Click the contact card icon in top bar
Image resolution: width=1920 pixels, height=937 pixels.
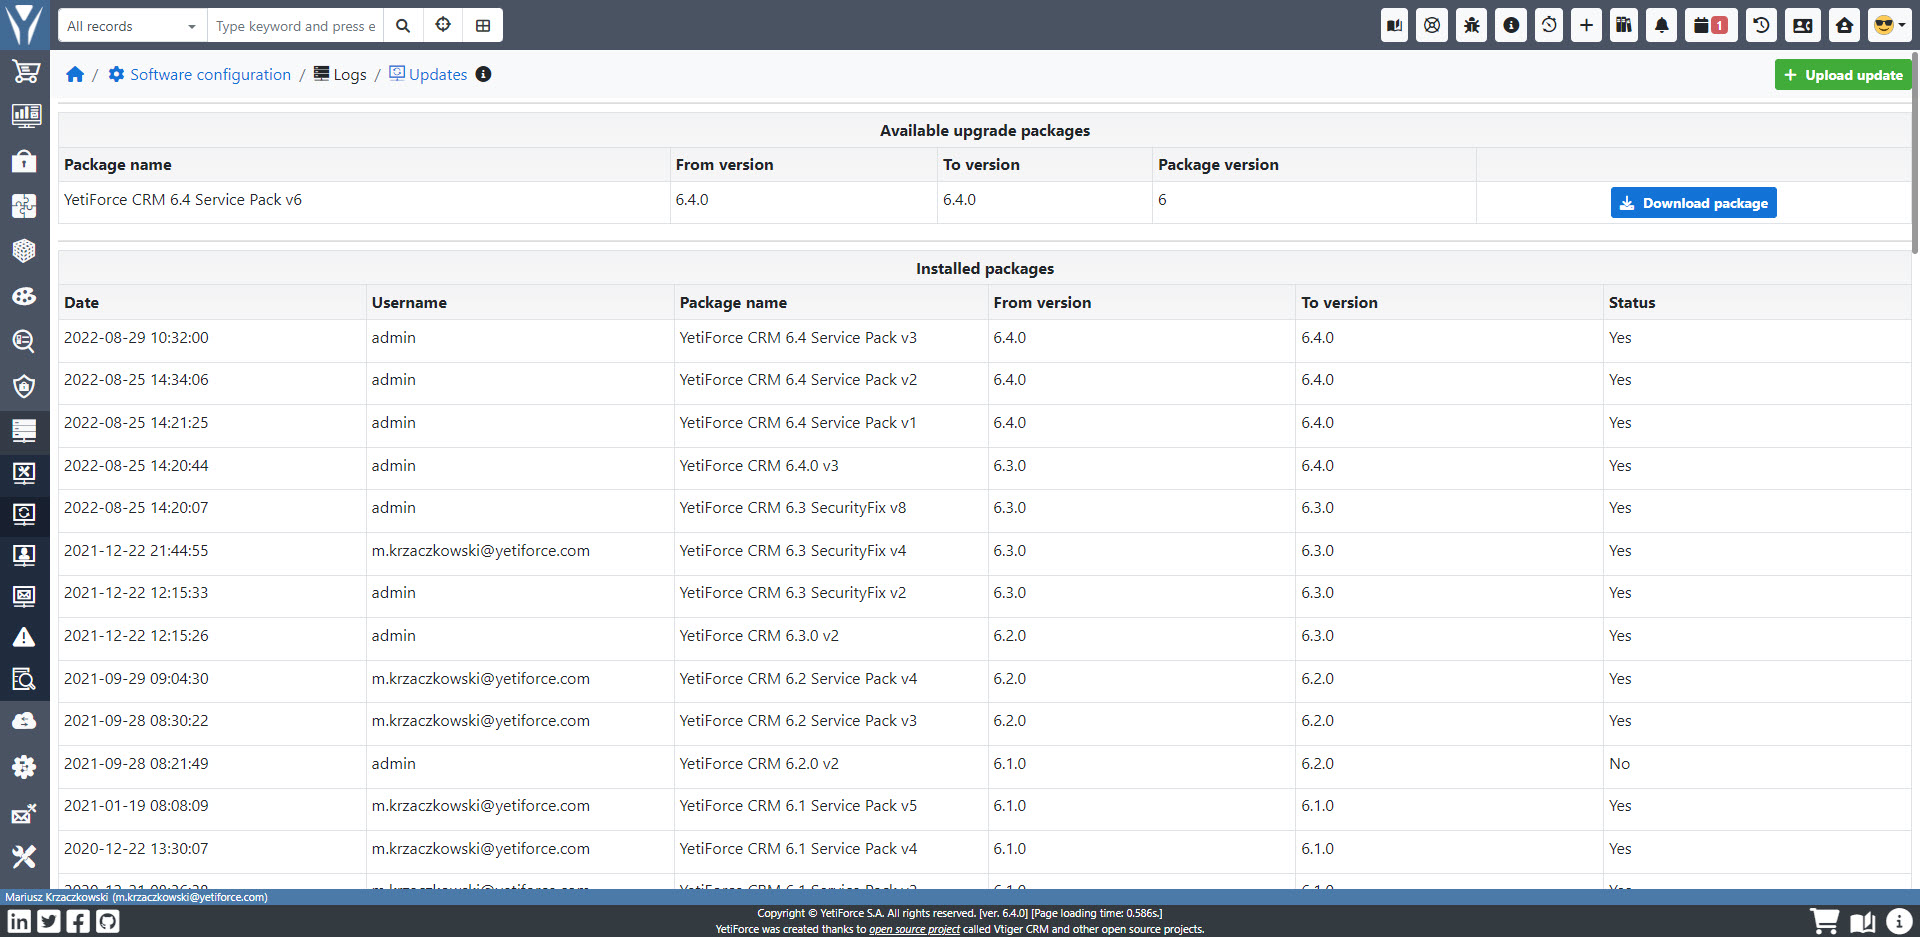pos(1803,25)
